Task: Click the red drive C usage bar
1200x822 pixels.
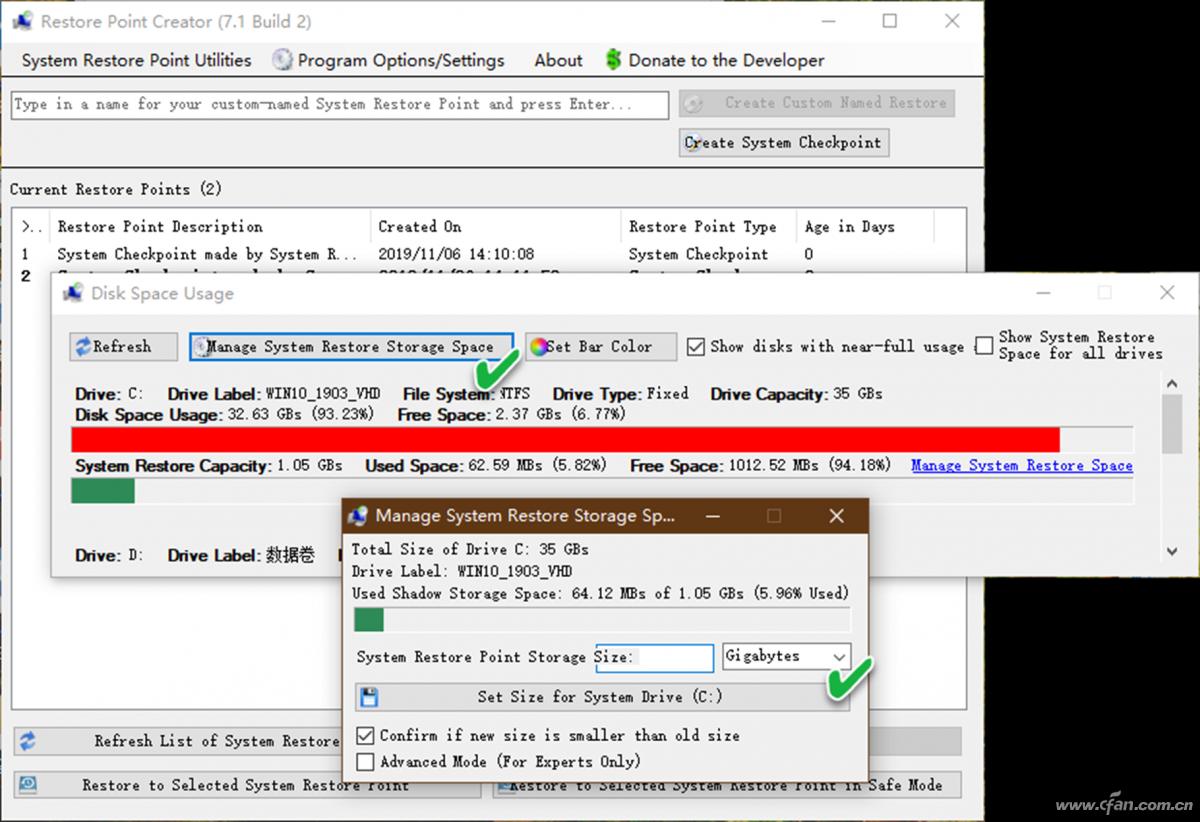Action: (565, 440)
